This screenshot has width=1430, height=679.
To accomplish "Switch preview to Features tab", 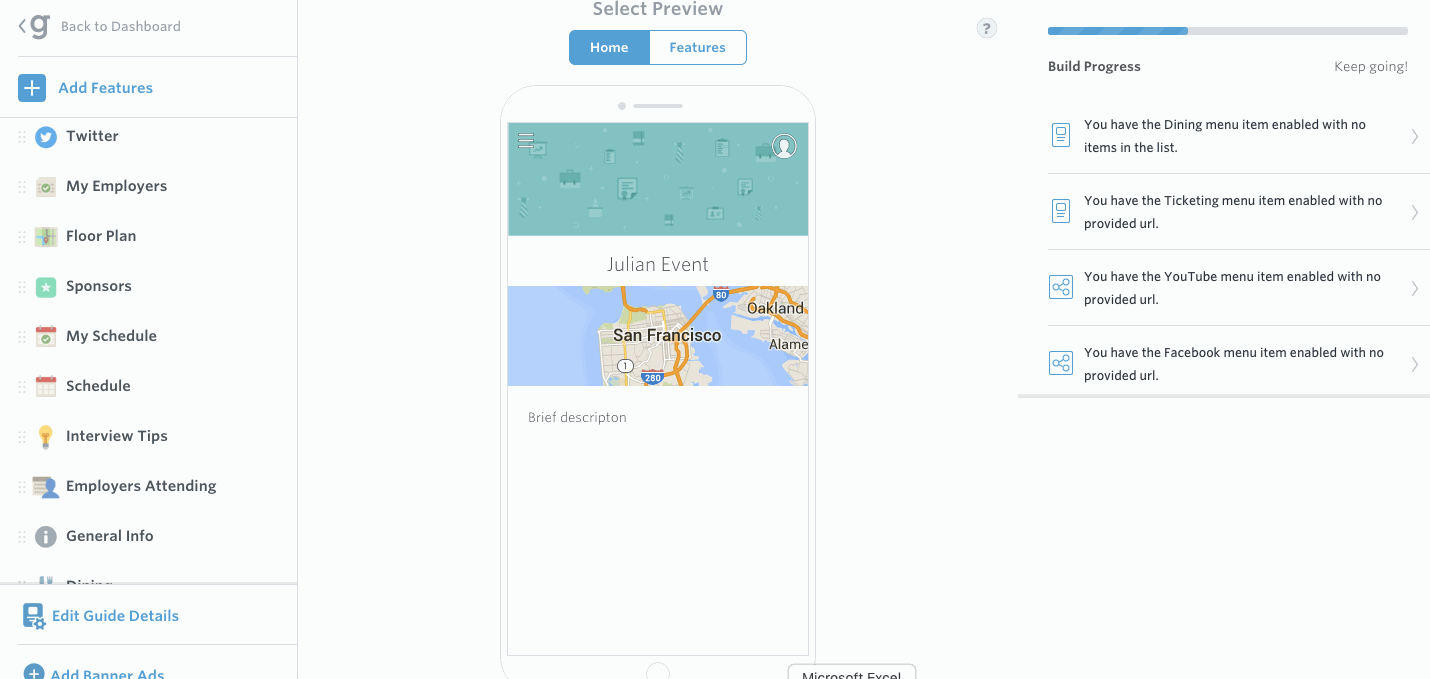I will [697, 48].
